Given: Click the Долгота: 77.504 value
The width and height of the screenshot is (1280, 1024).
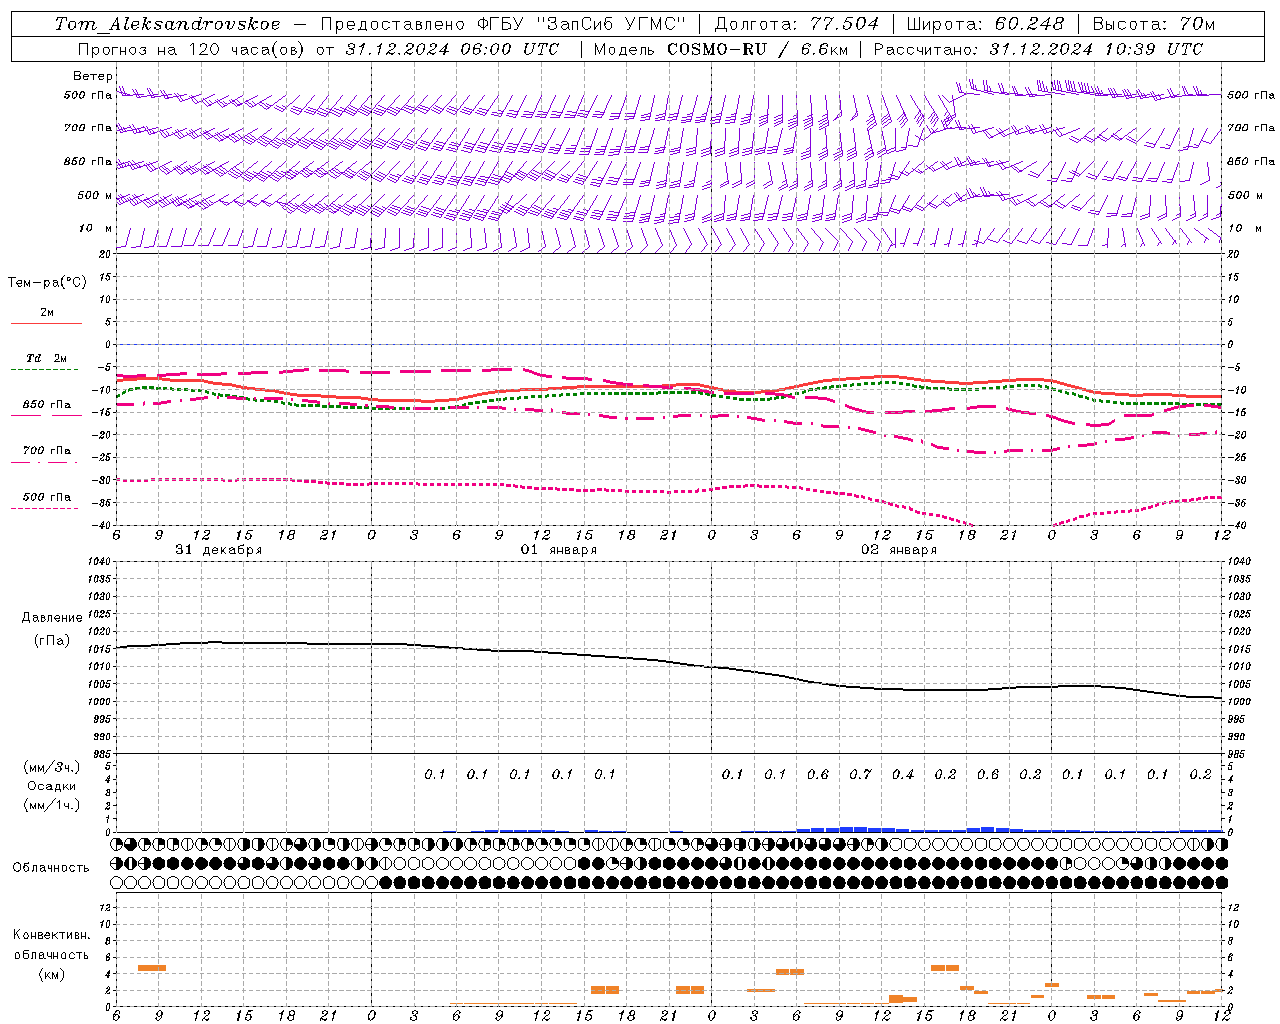Looking at the screenshot, I should (x=797, y=24).
